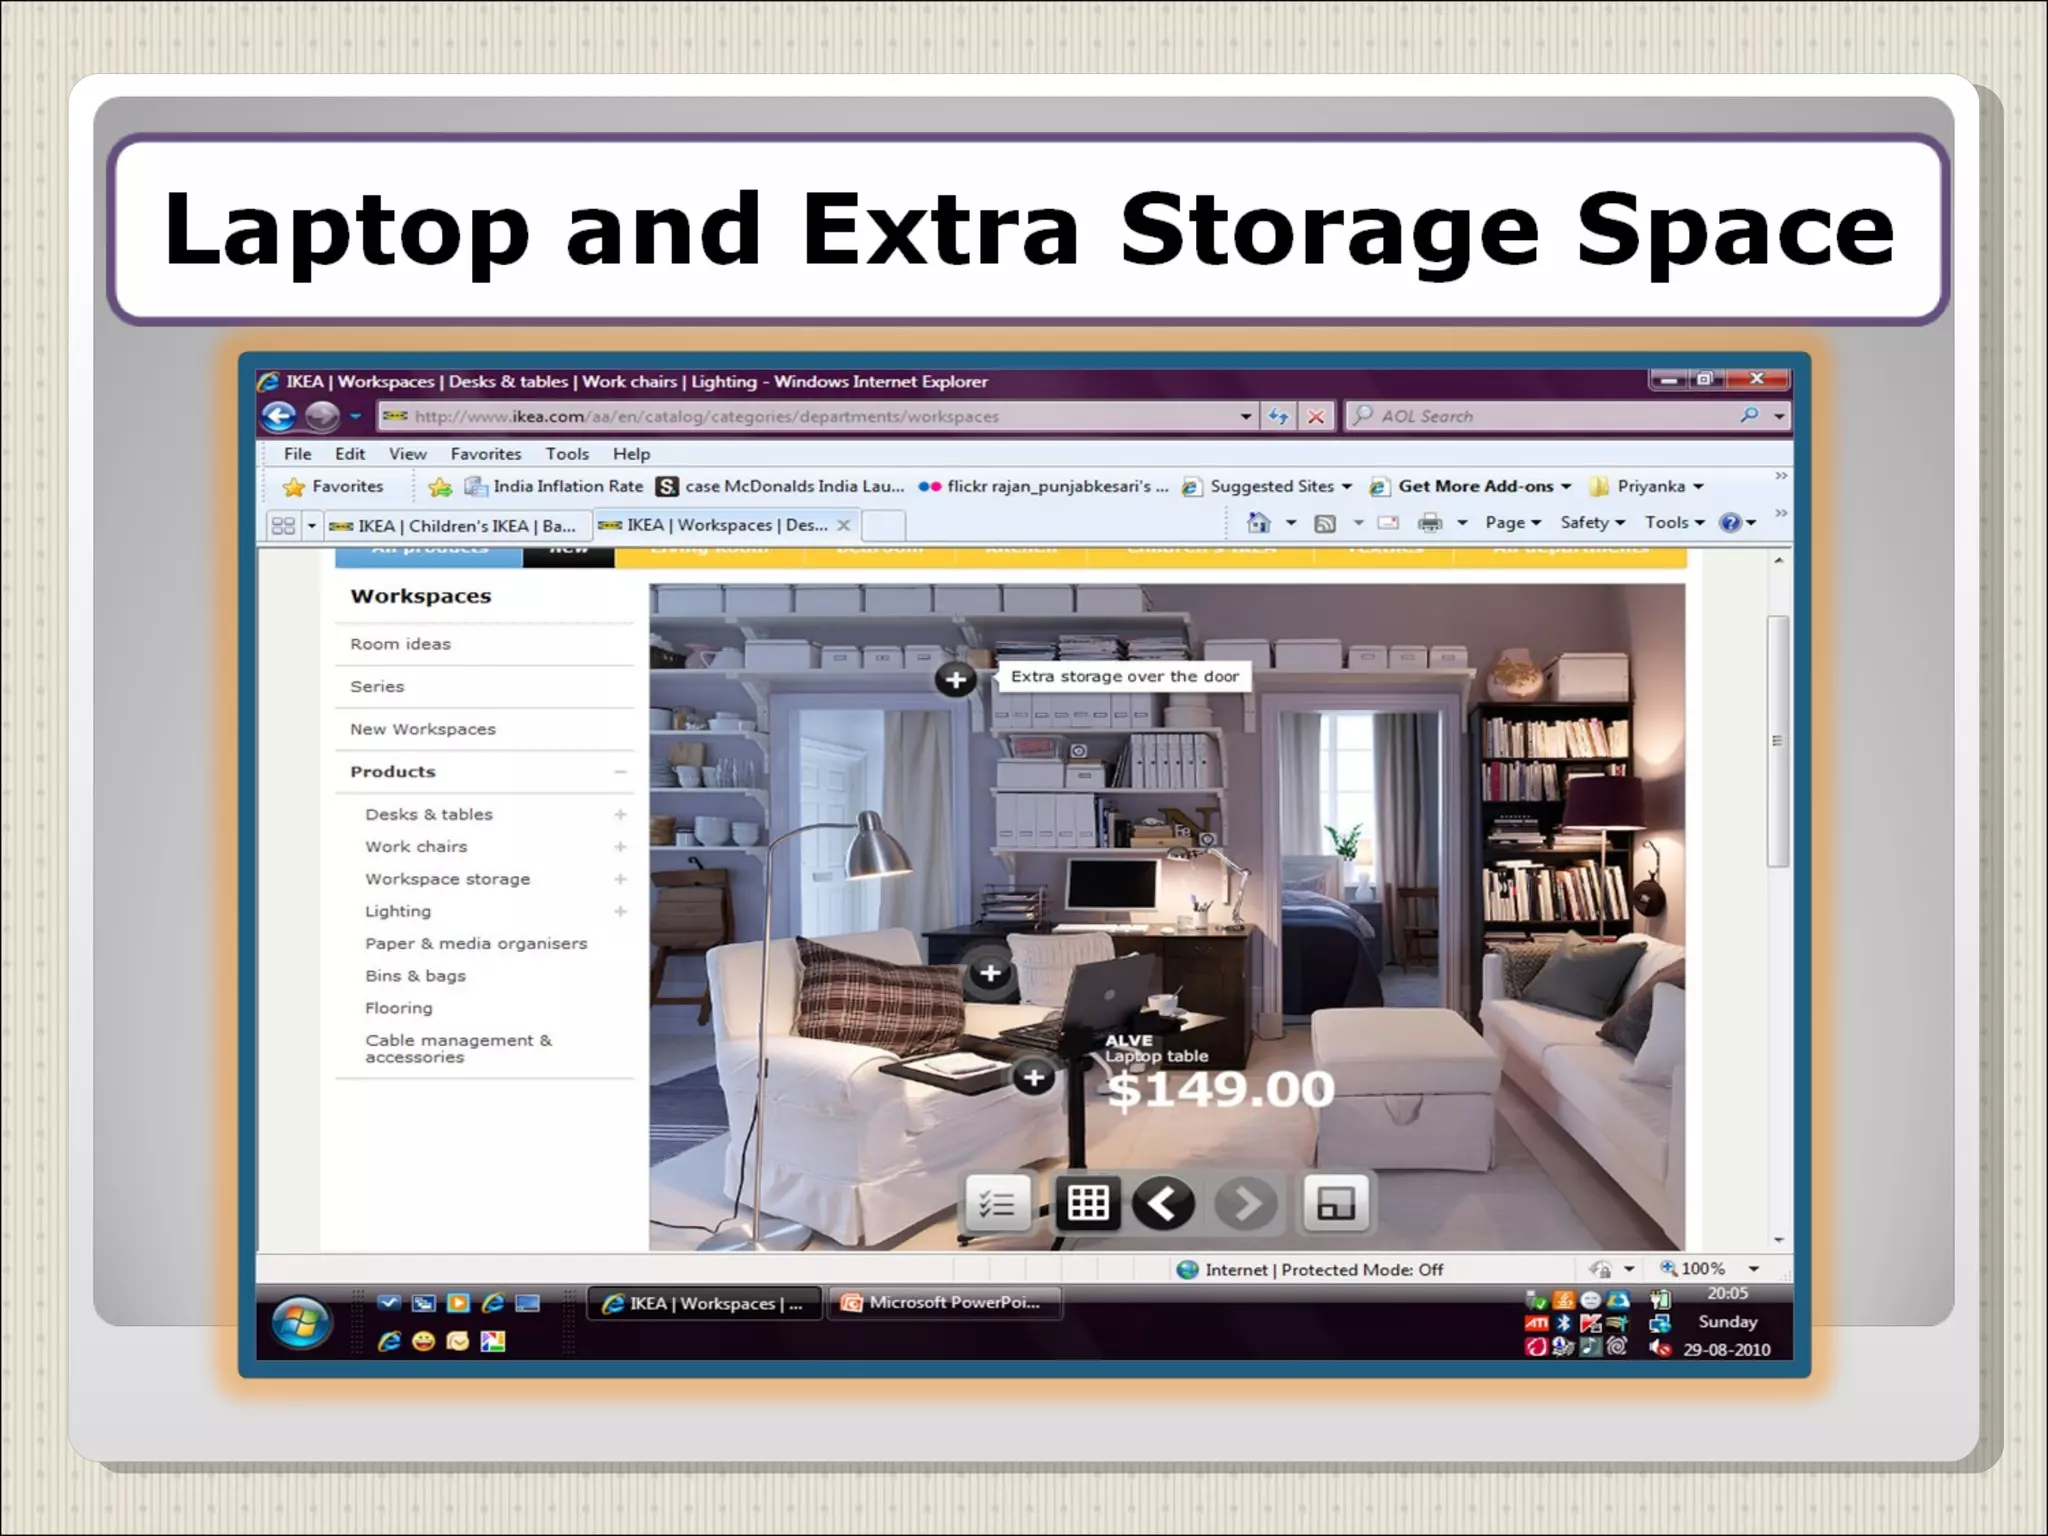Image resolution: width=2048 pixels, height=1536 pixels.
Task: Click Windows Start orb
Action: click(301, 1323)
